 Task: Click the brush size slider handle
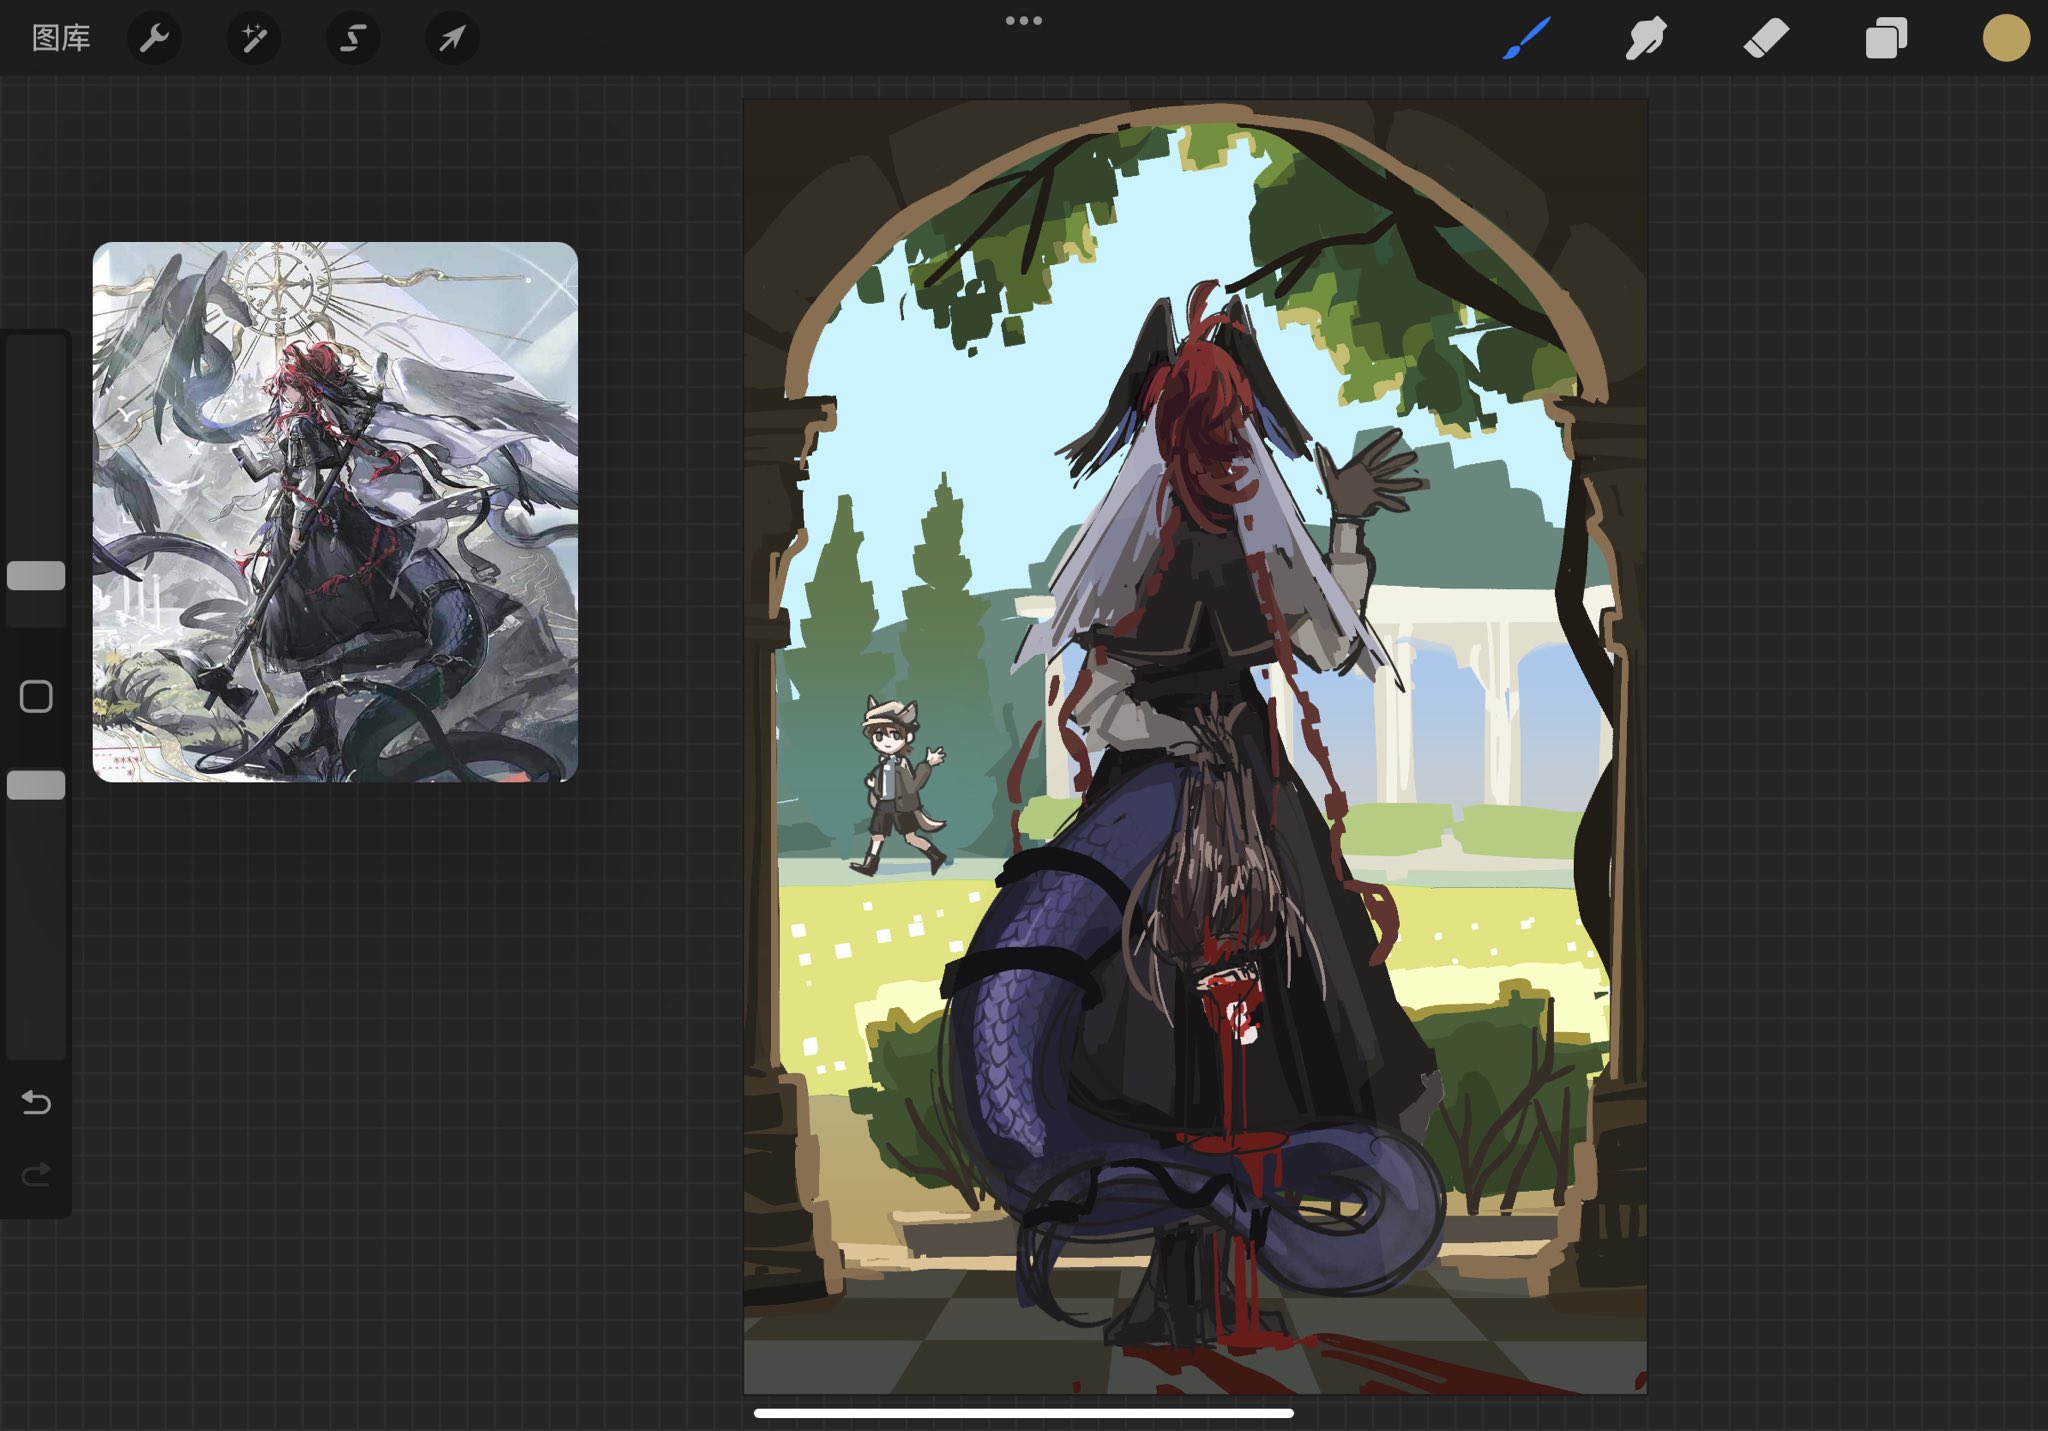point(36,576)
